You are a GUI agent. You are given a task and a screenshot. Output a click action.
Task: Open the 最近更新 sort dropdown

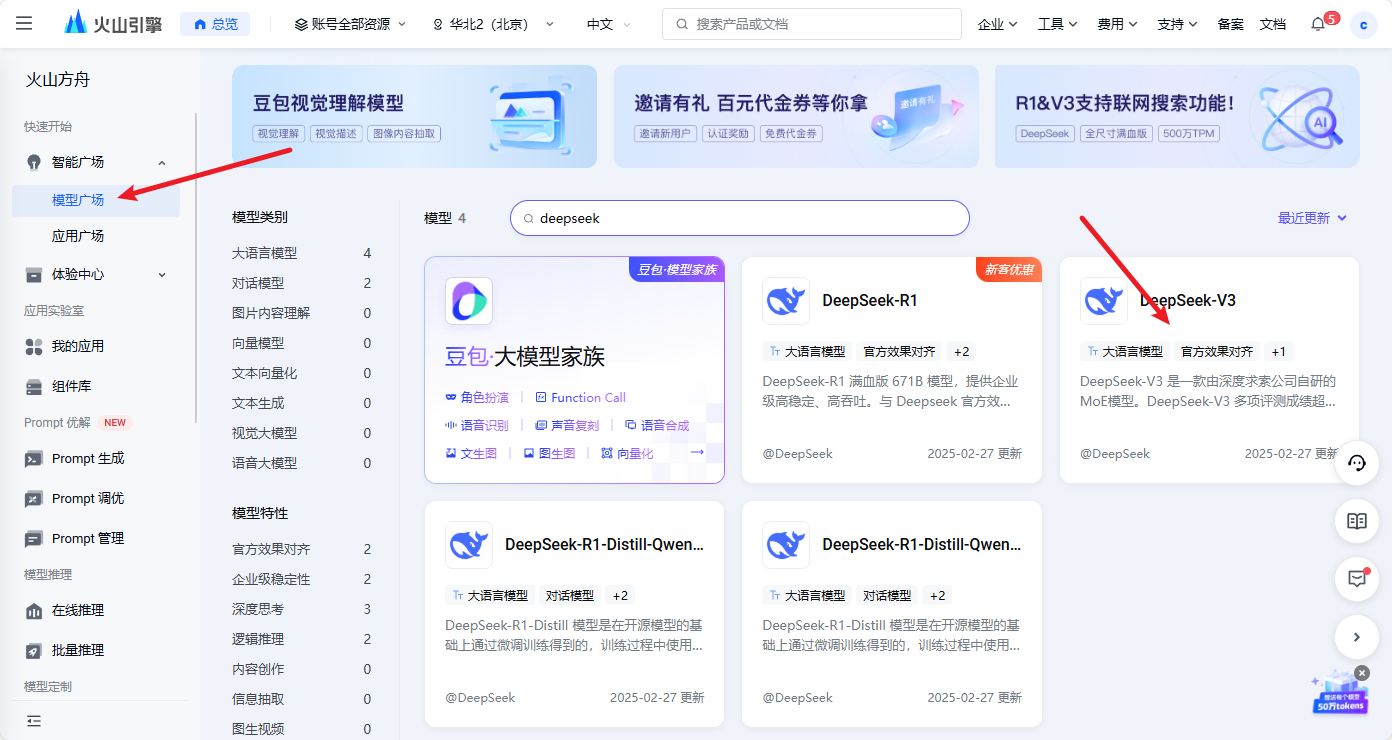pos(1312,218)
